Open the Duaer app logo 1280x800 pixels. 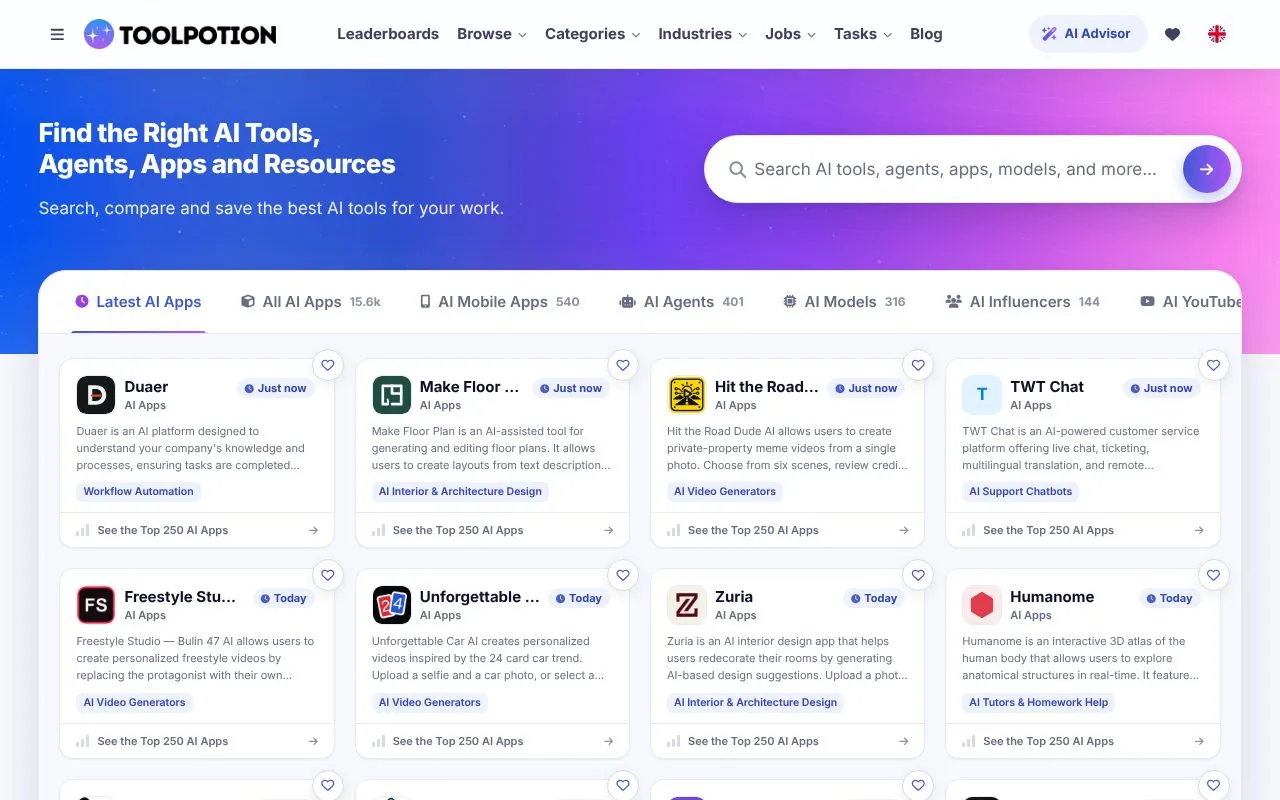pyautogui.click(x=96, y=395)
